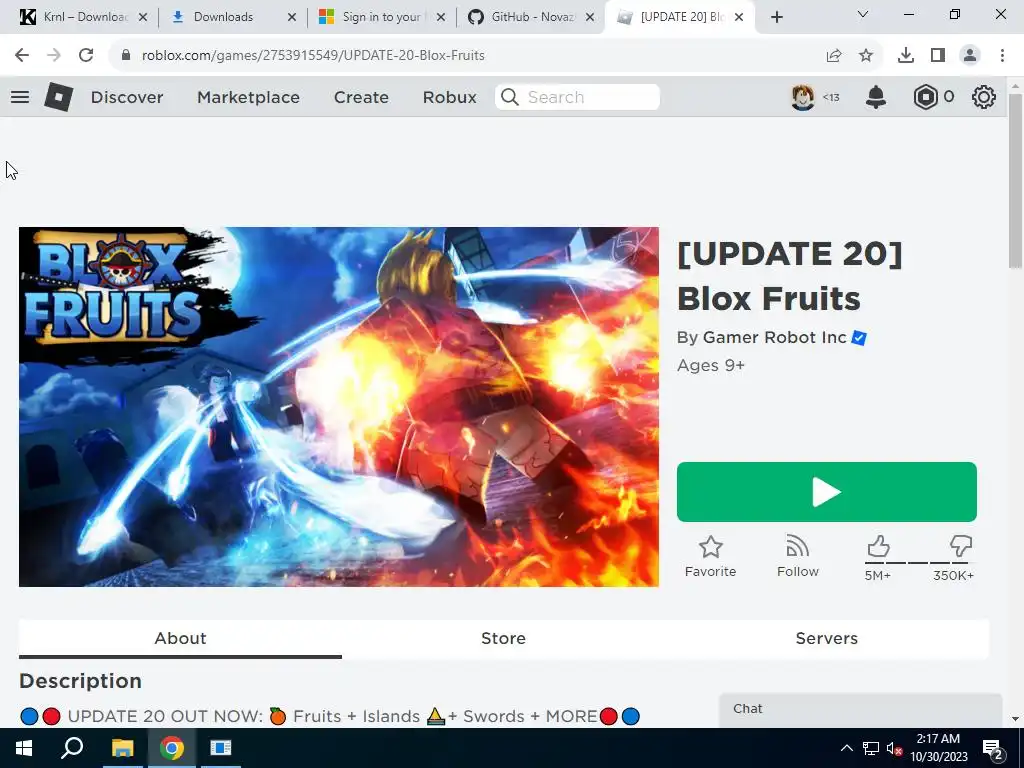This screenshot has height=768, width=1024.
Task: Open Roblox settings gear
Action: point(984,97)
